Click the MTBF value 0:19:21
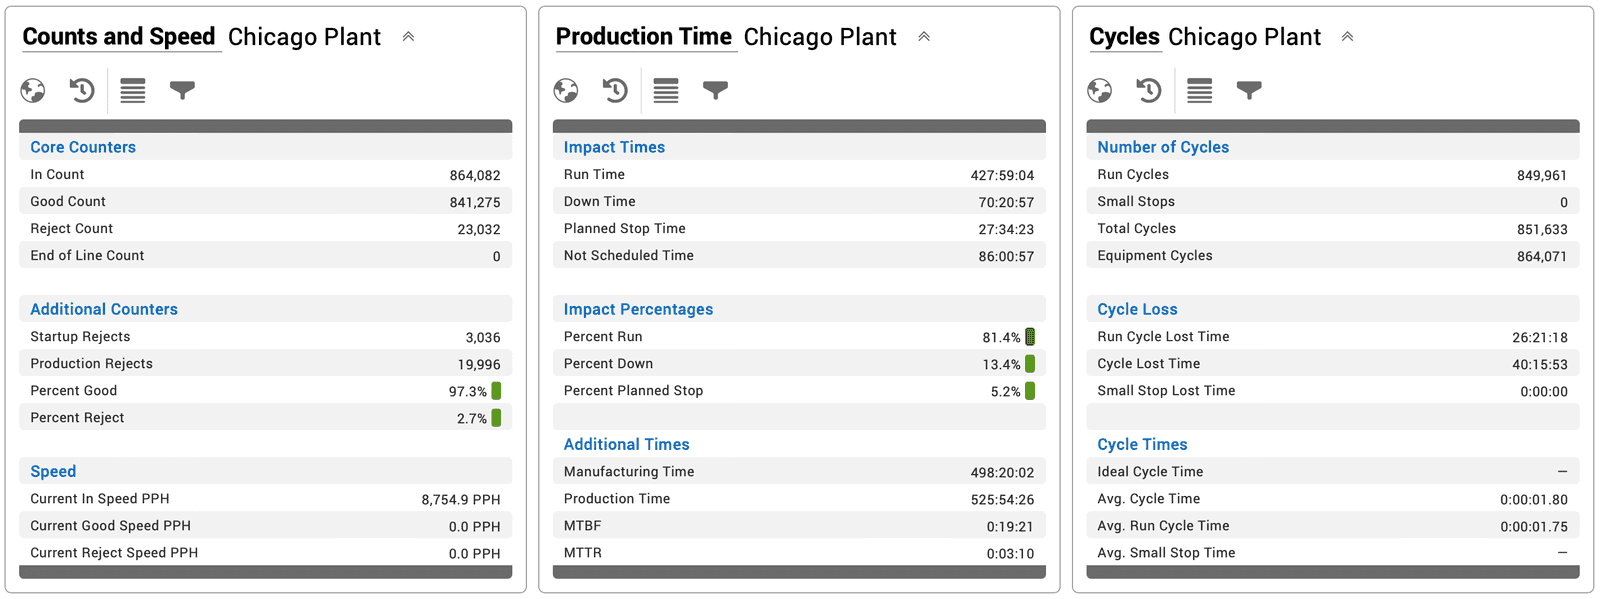 pos(1010,526)
